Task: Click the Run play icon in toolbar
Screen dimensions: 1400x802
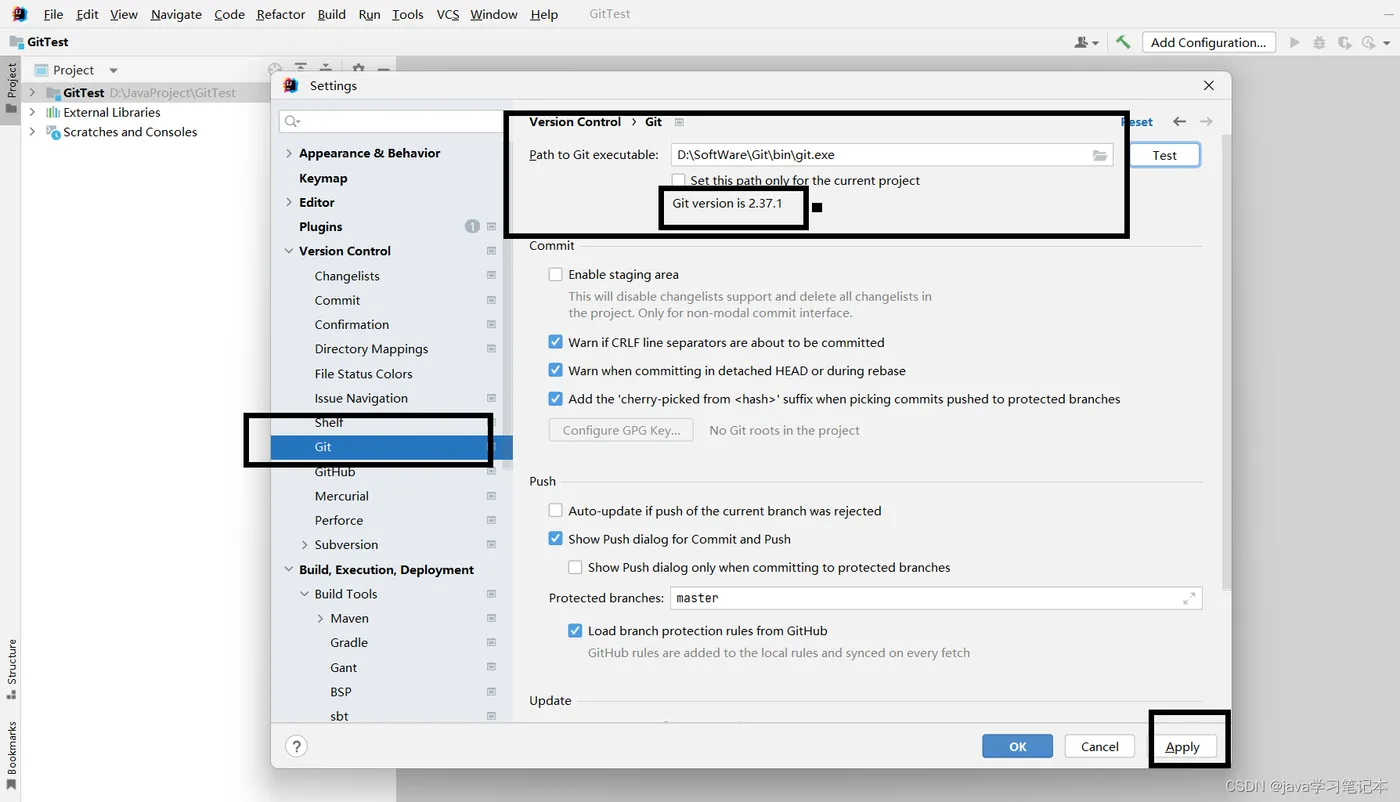Action: tap(1295, 42)
